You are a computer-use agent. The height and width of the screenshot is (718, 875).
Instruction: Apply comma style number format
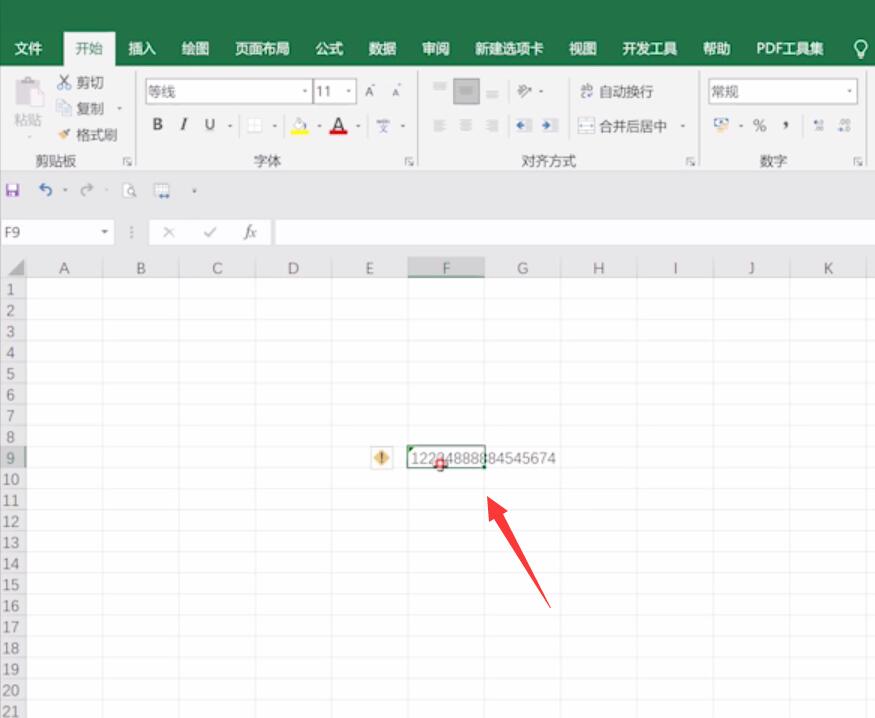[x=785, y=126]
